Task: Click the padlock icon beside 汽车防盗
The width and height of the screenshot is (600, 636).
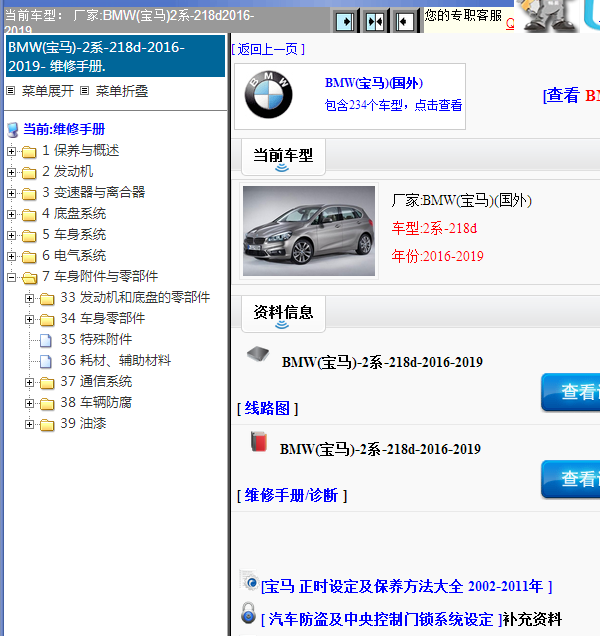Action: pyautogui.click(x=248, y=613)
